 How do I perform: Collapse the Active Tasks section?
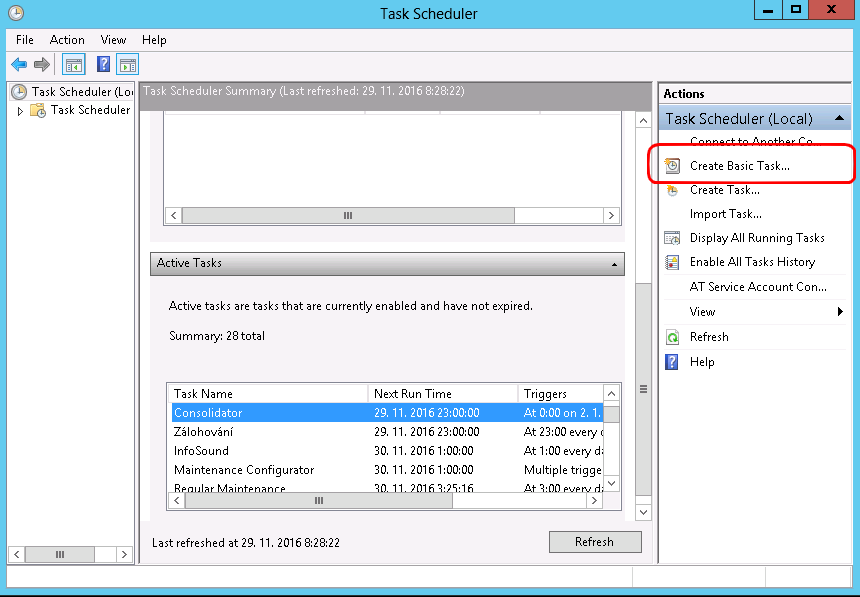[613, 264]
